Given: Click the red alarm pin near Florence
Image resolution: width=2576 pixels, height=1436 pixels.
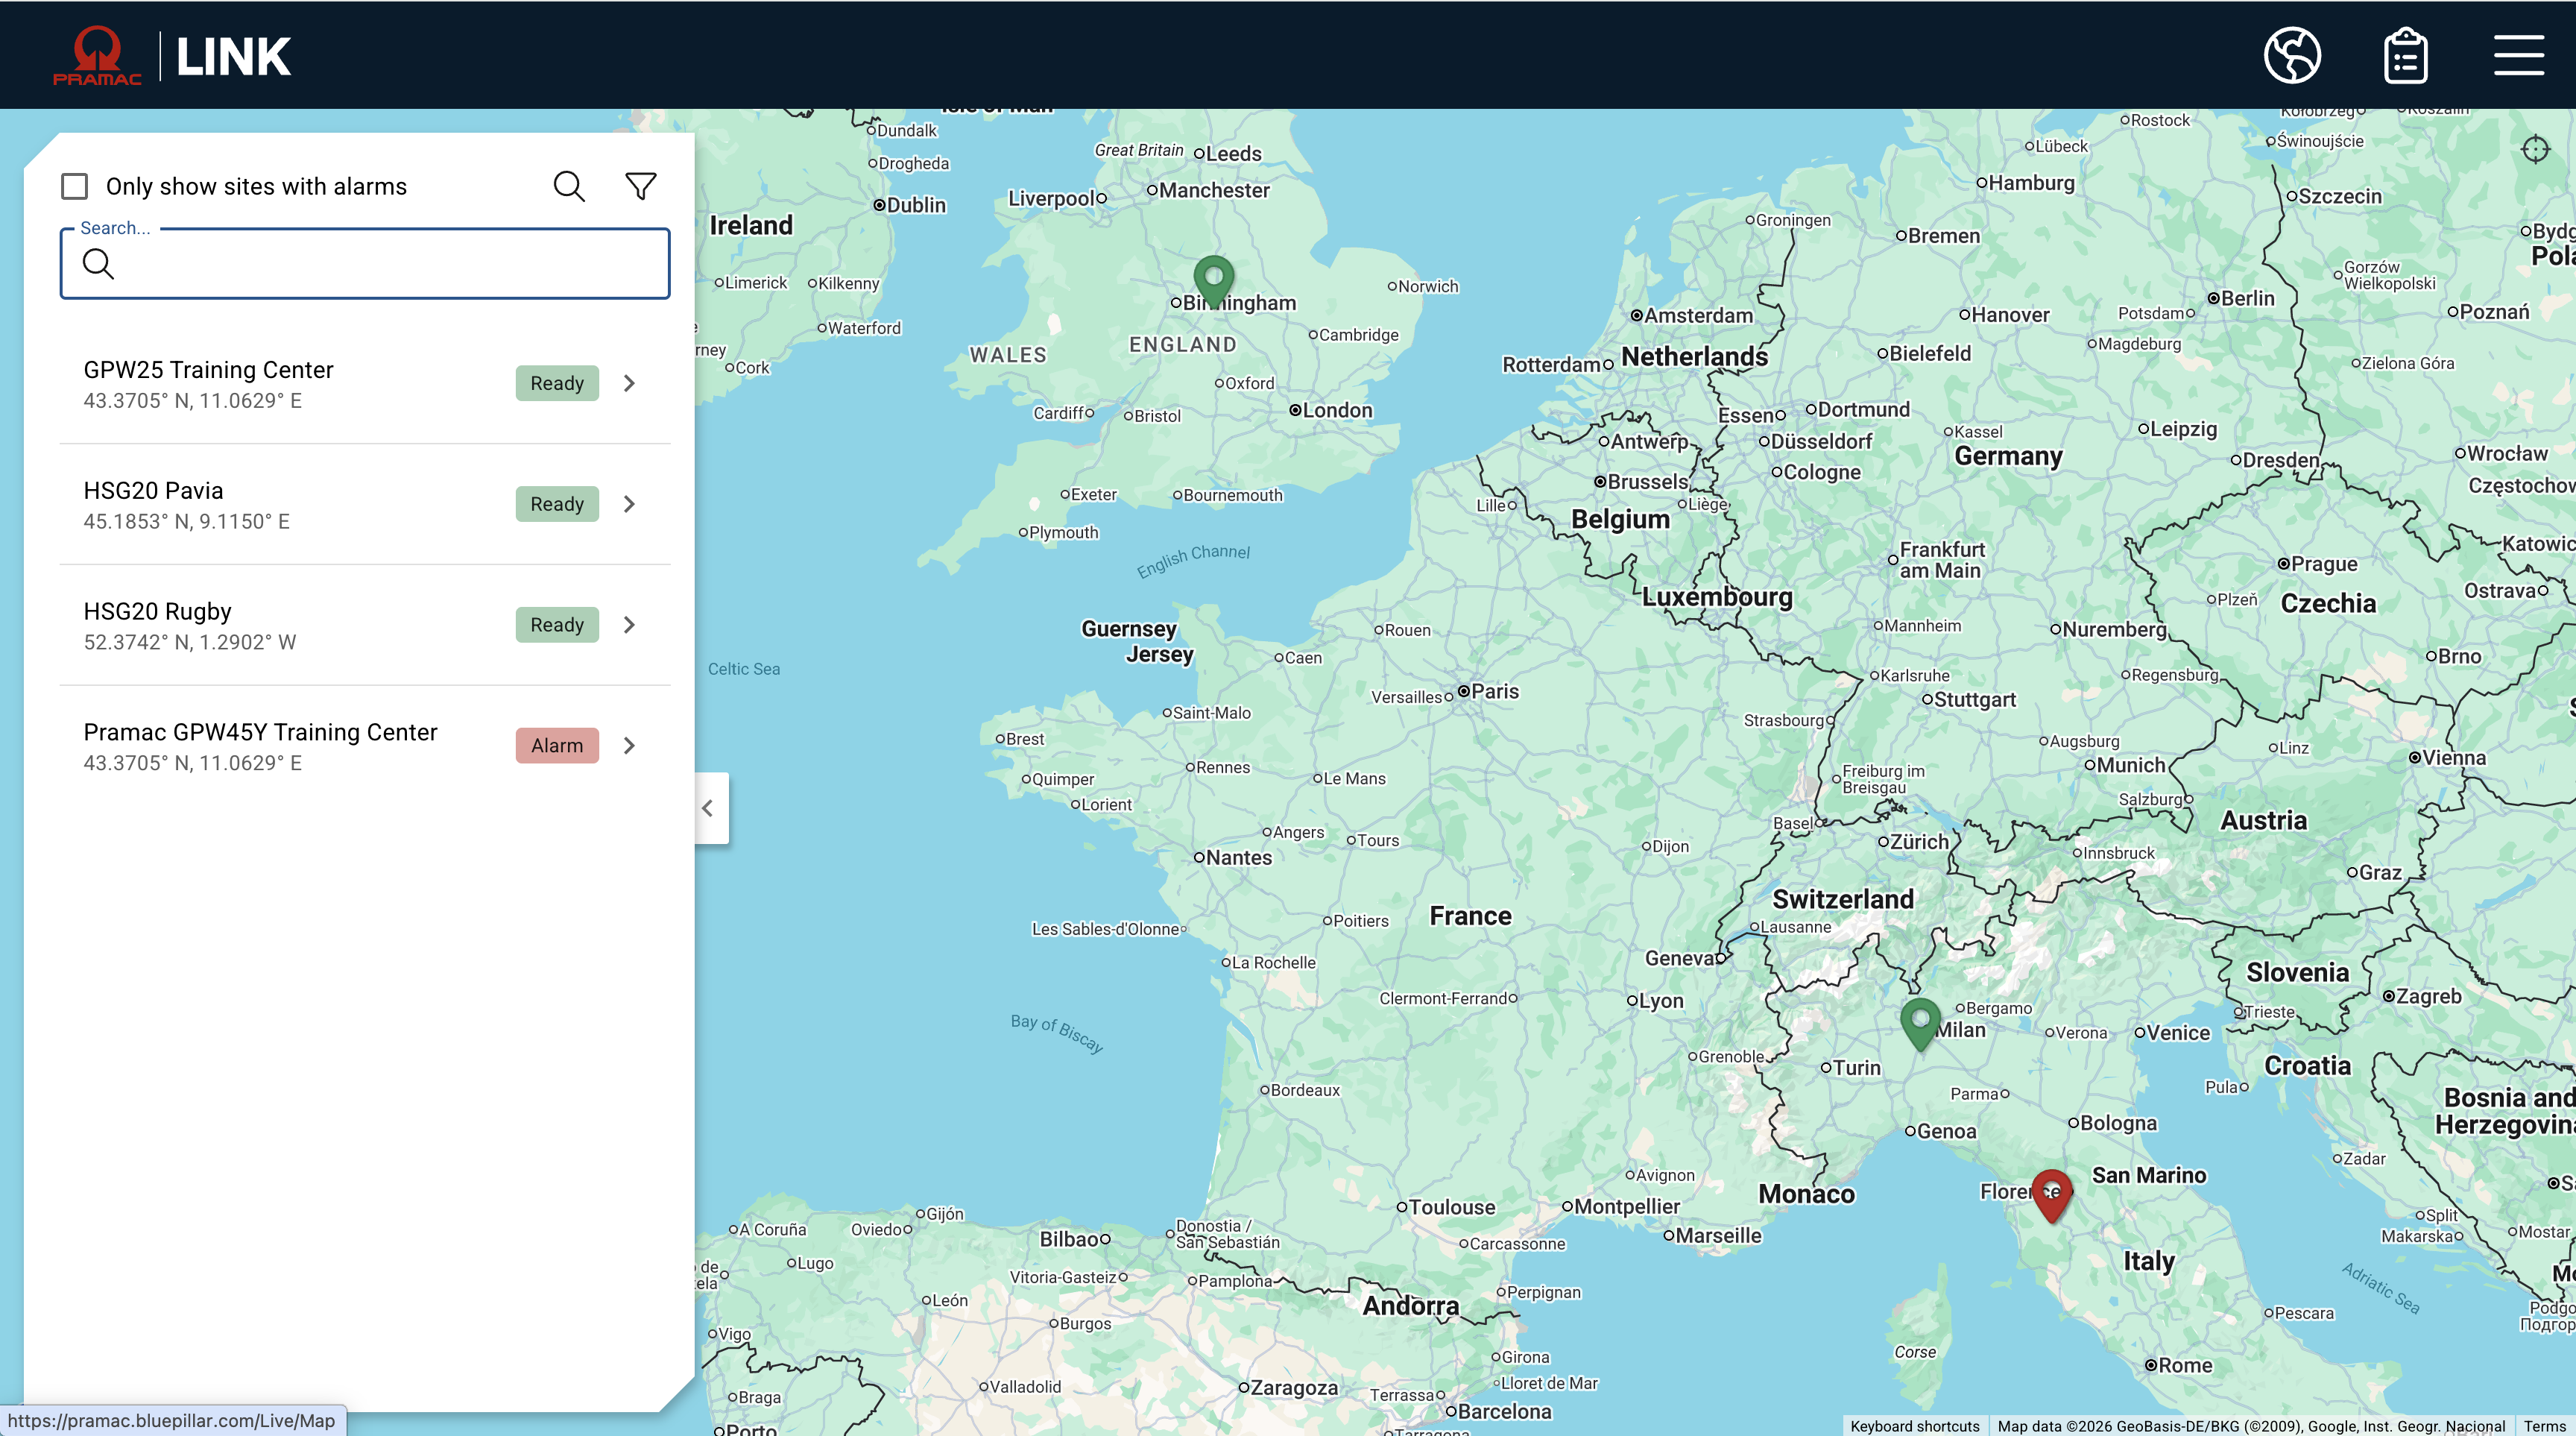Looking at the screenshot, I should [x=2051, y=1195].
